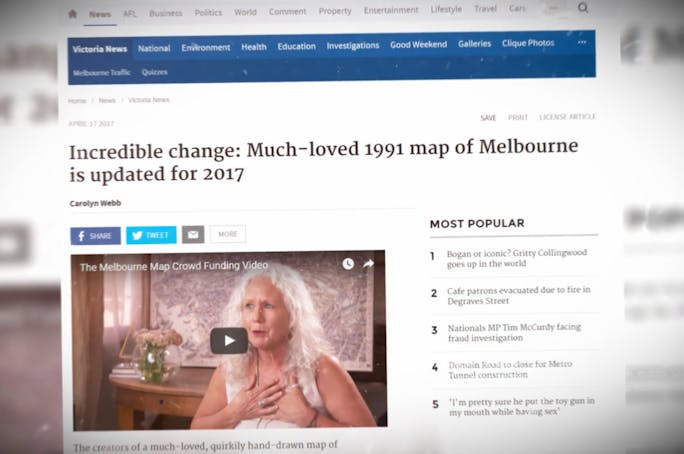
Task: Share article via Facebook button
Action: (x=96, y=236)
